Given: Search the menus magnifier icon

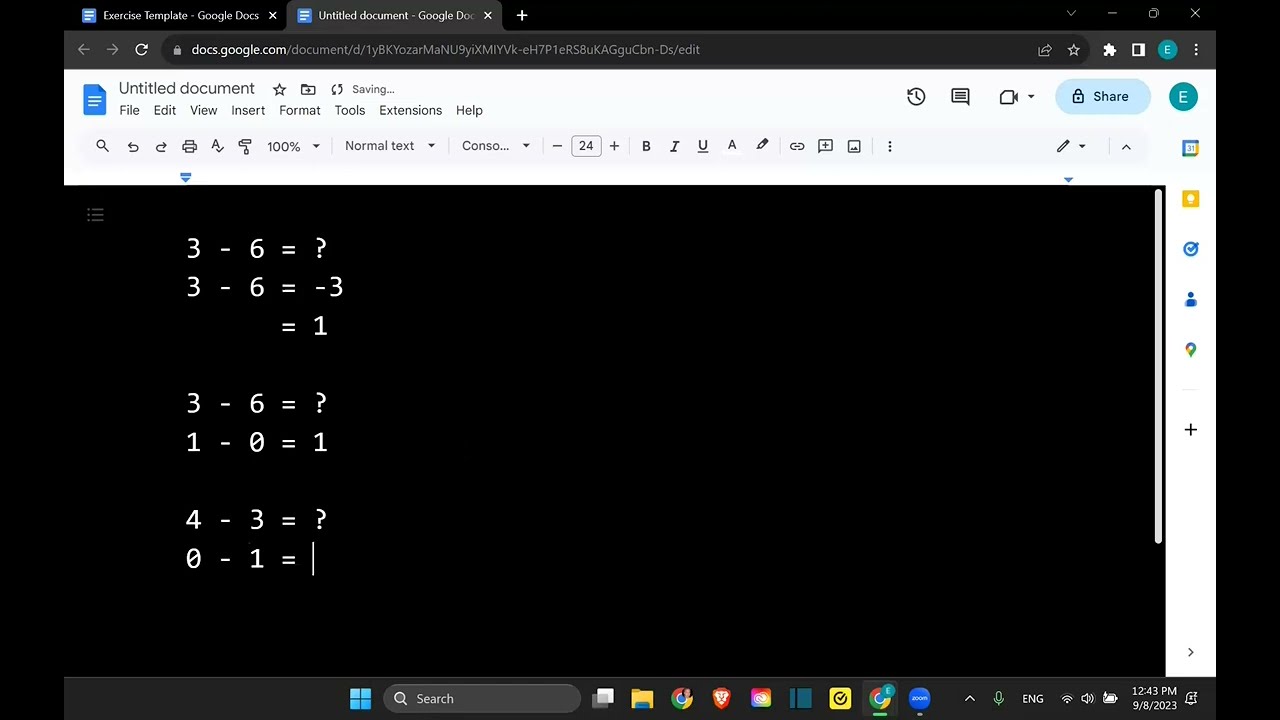Looking at the screenshot, I should coord(102,146).
